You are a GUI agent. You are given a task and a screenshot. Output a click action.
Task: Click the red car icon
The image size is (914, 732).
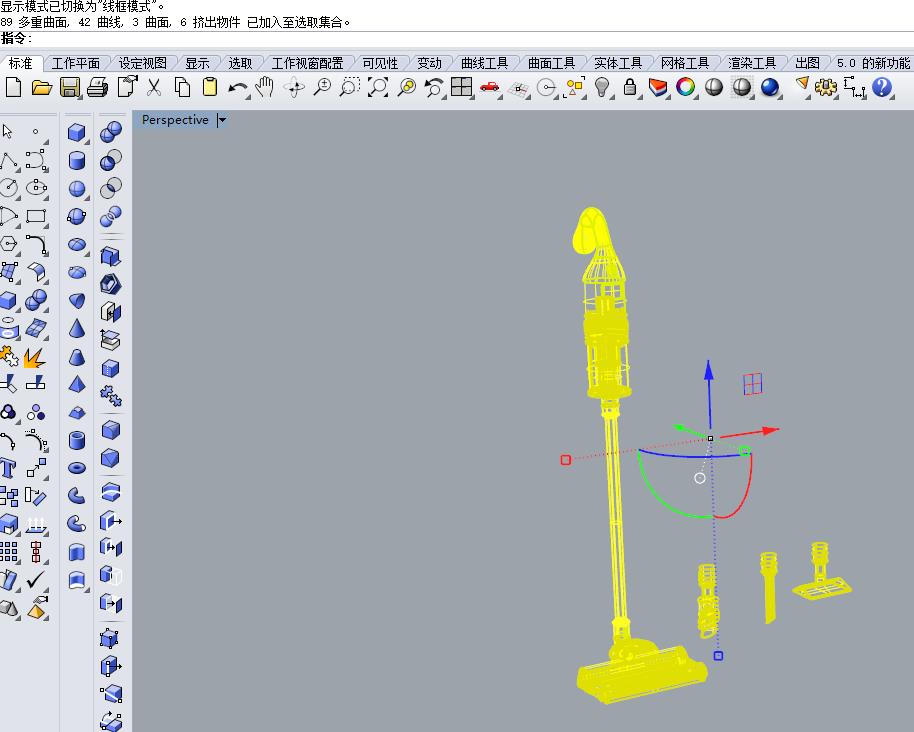[x=490, y=87]
